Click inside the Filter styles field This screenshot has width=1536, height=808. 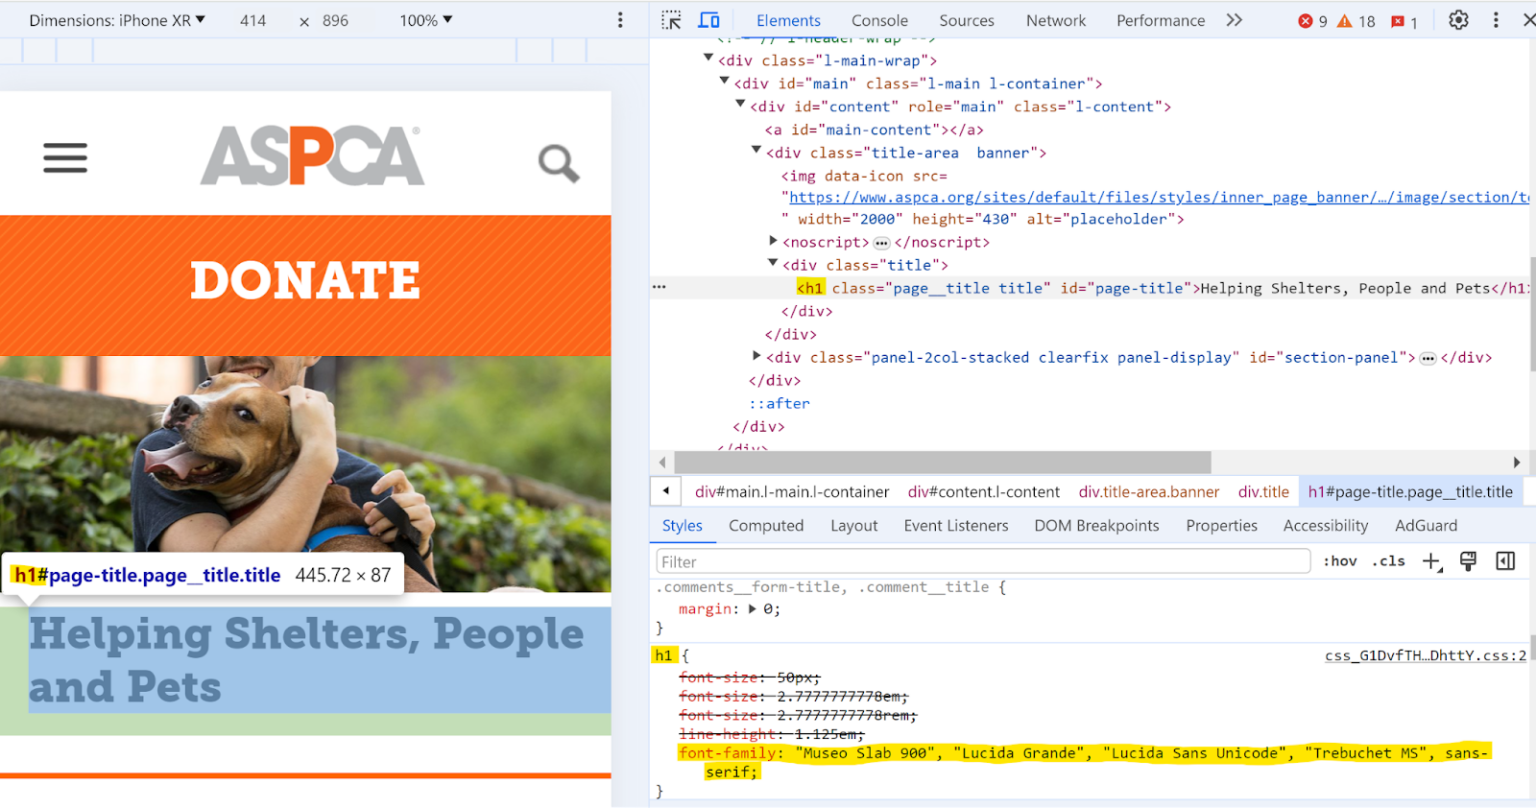coord(980,561)
